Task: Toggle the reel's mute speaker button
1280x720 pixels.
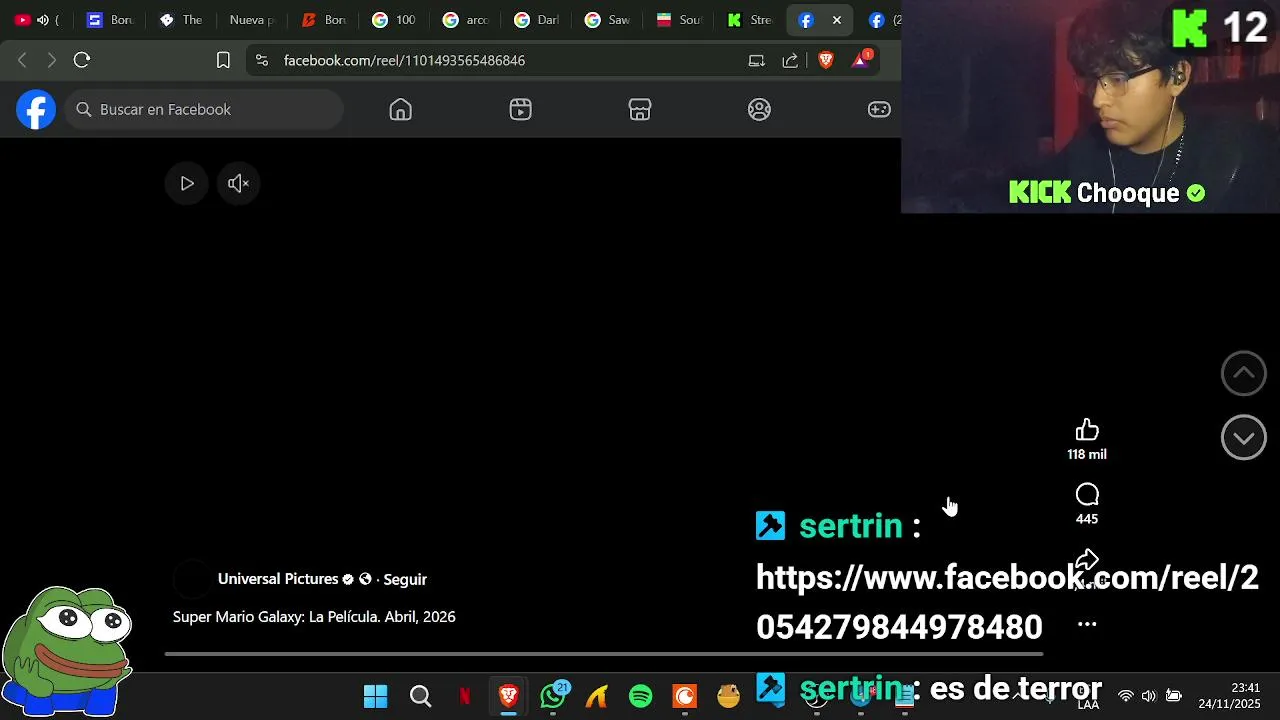Action: coord(238,183)
